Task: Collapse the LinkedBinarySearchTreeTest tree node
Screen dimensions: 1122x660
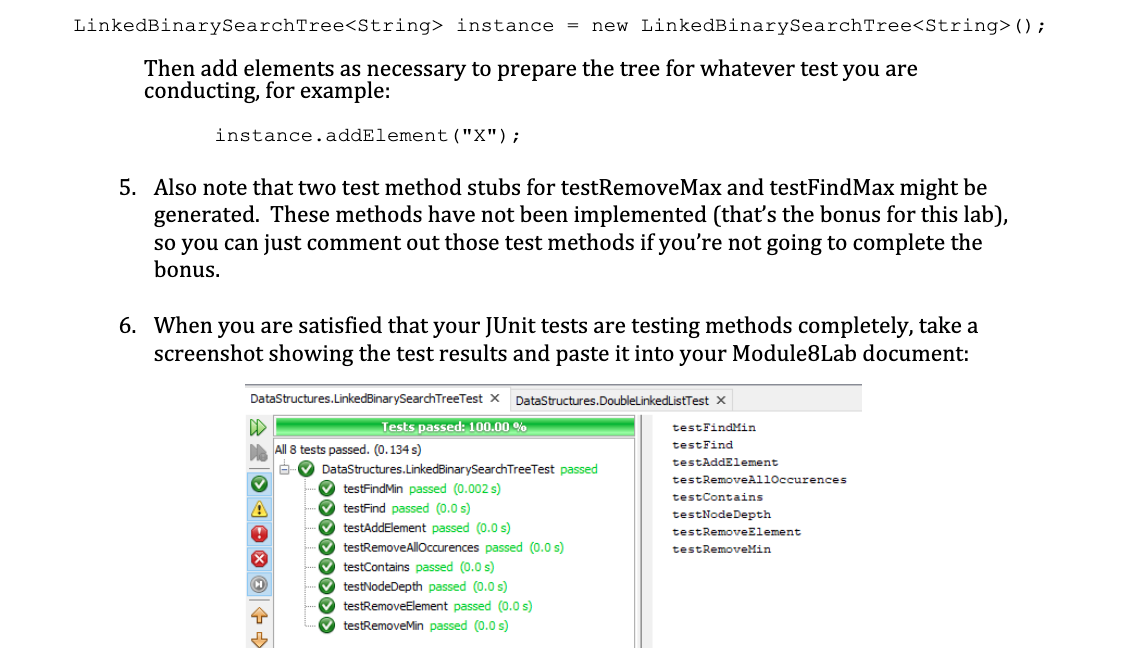Action: pos(285,468)
